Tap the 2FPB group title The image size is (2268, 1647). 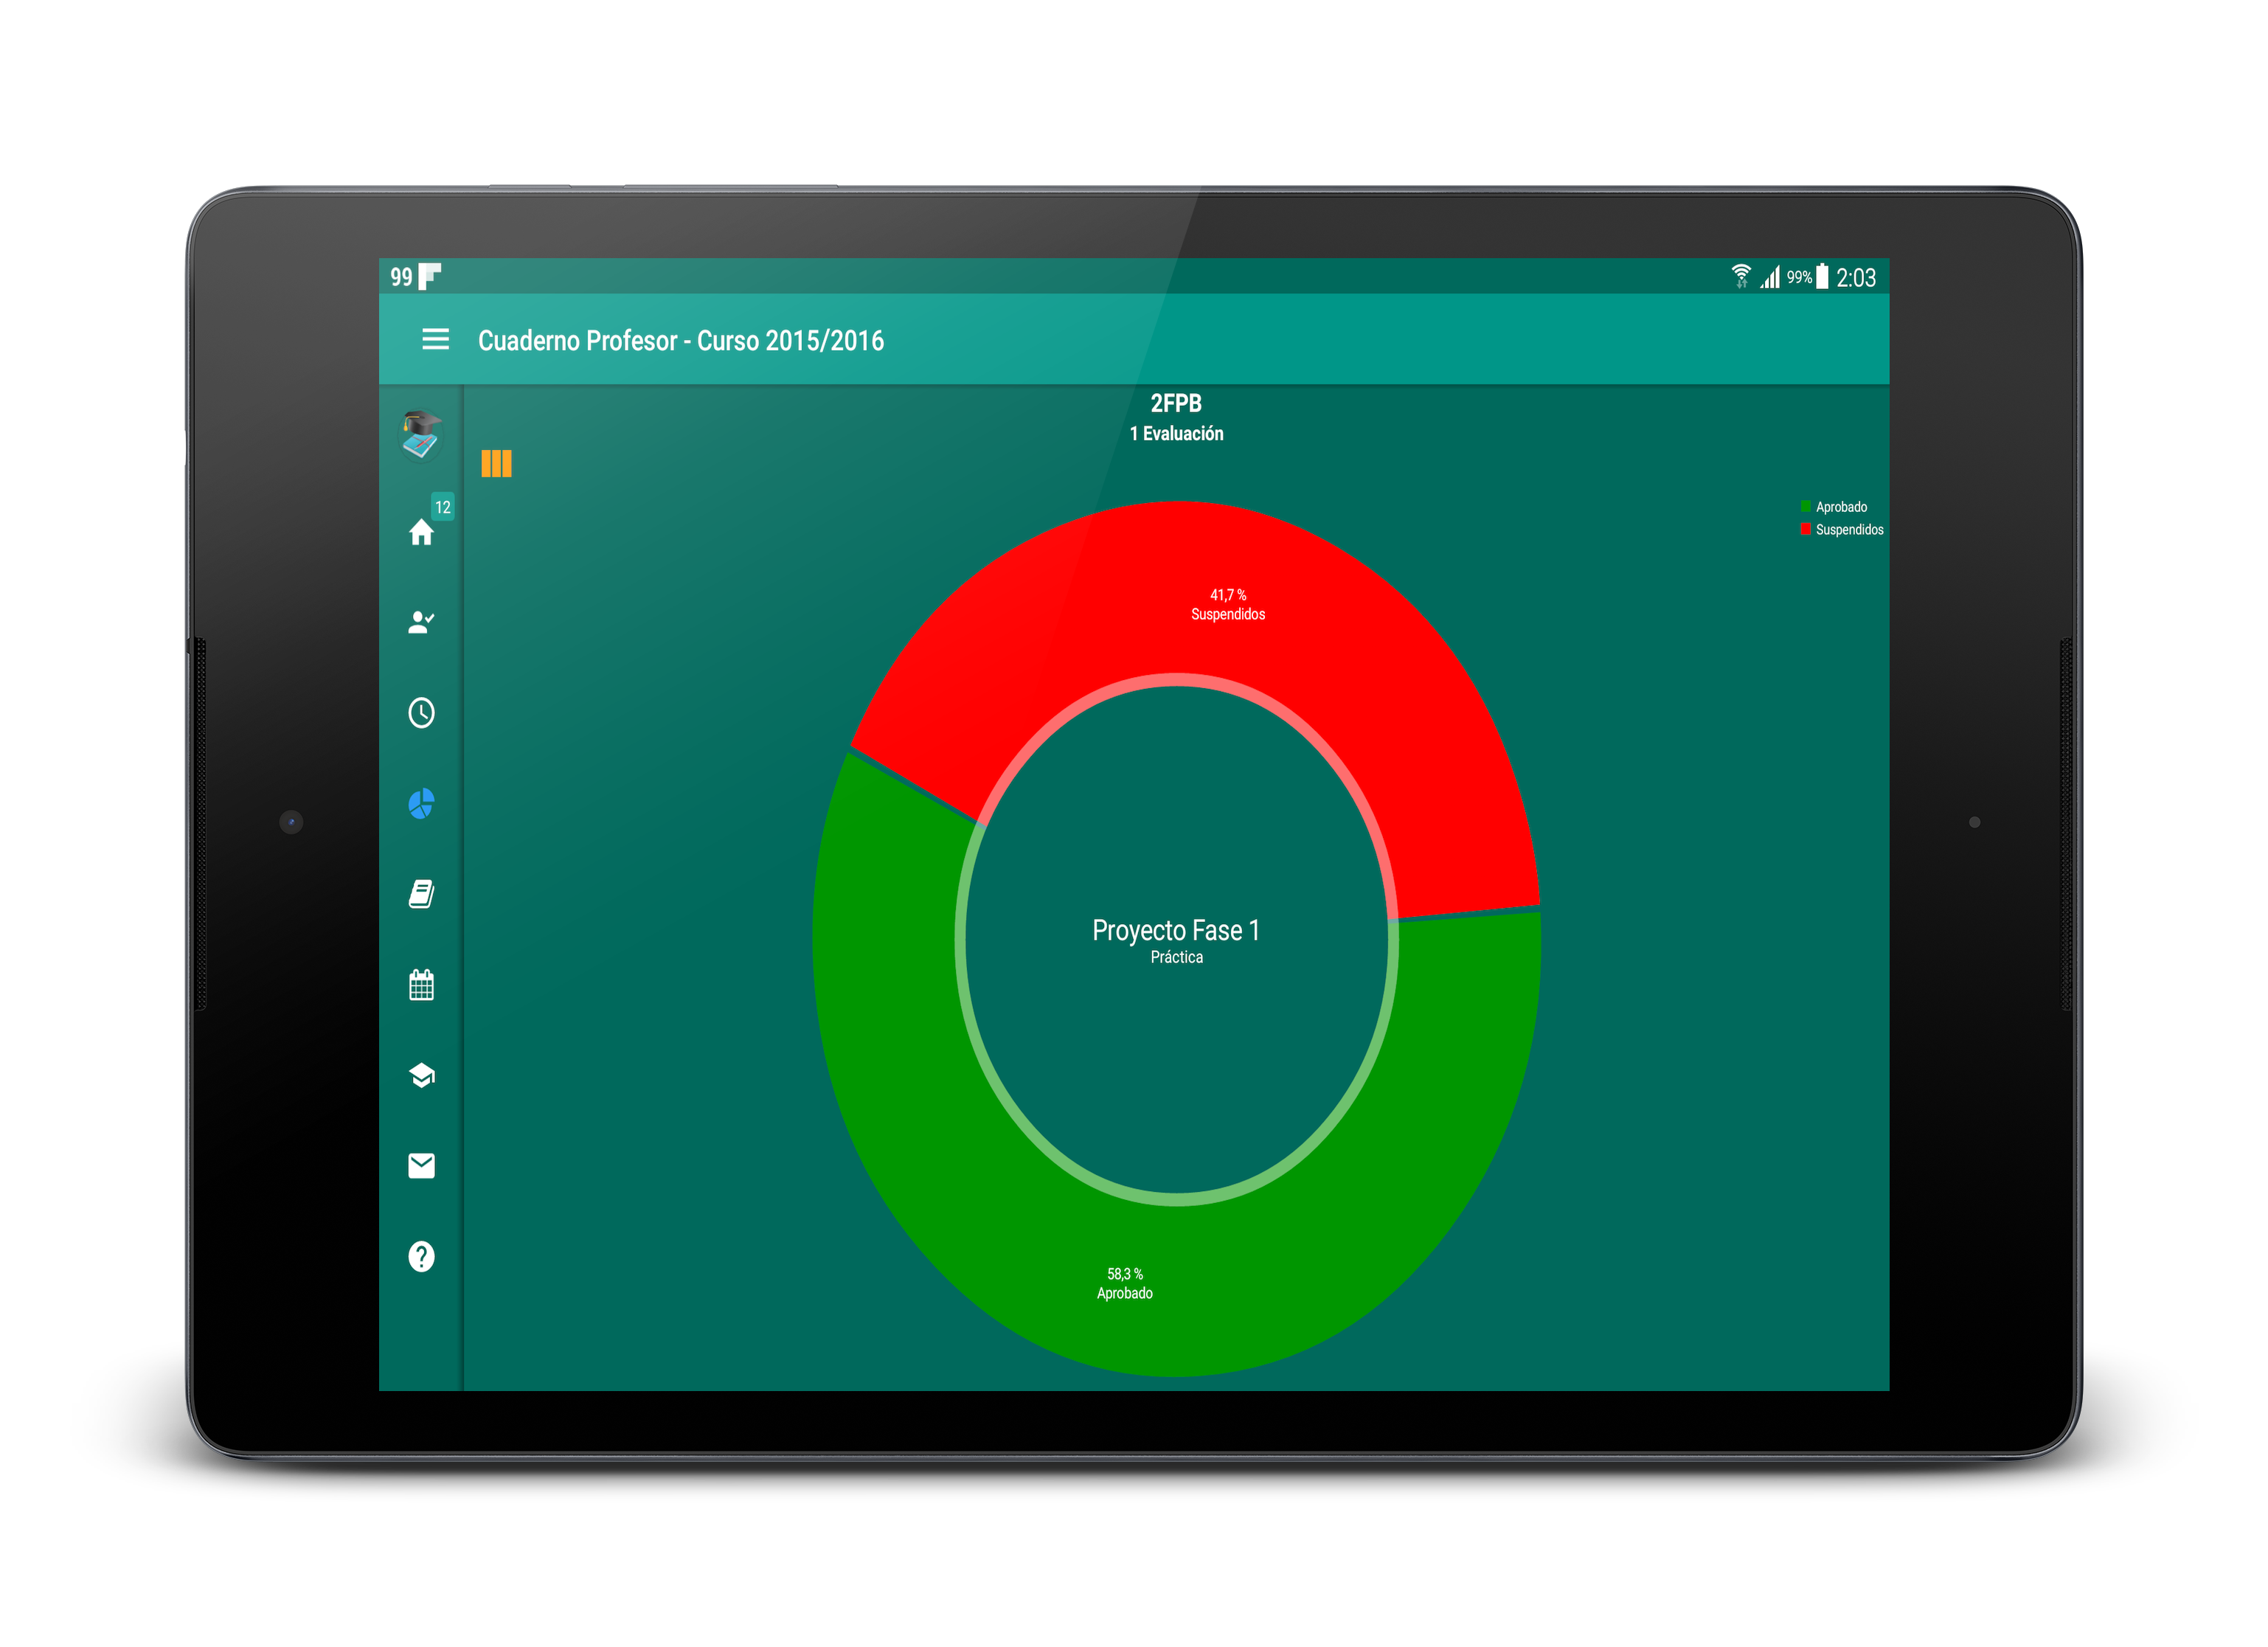point(1176,403)
